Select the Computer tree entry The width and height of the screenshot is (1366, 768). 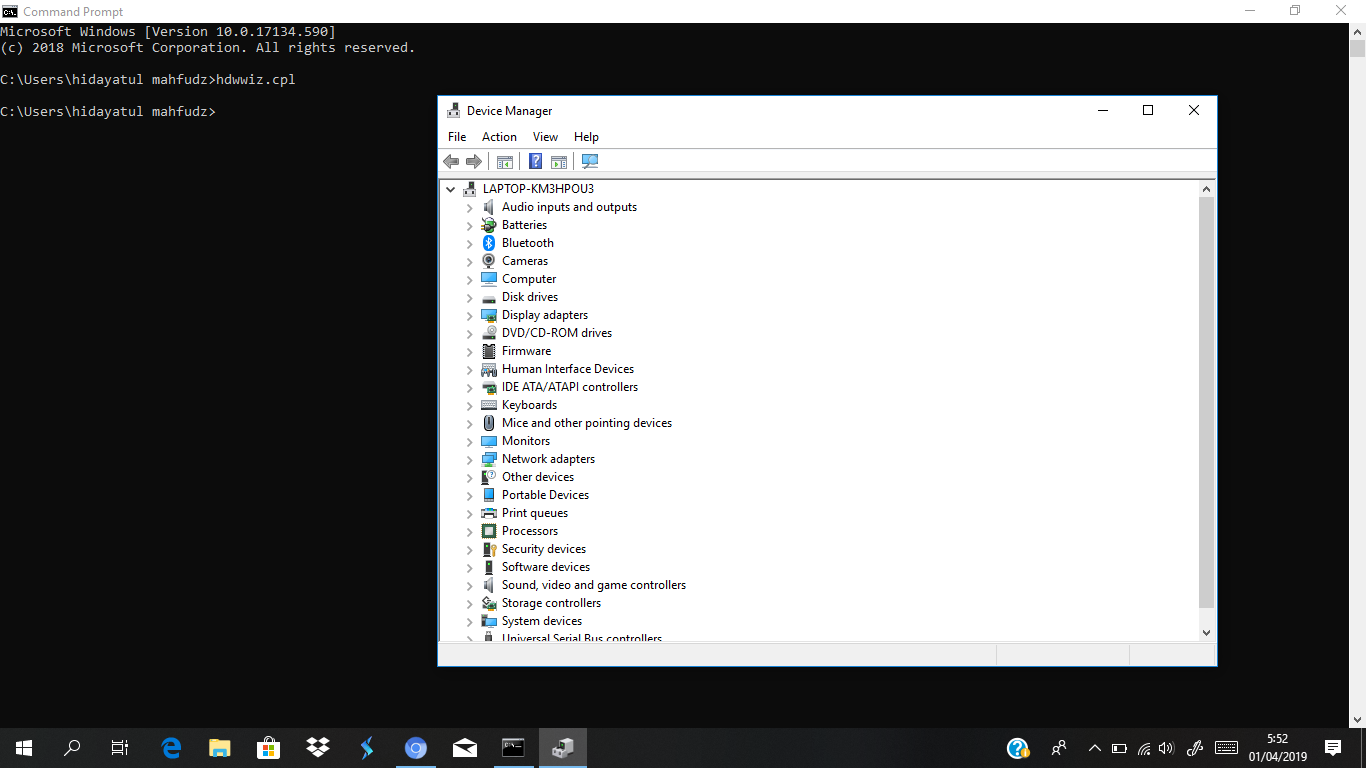(x=529, y=279)
